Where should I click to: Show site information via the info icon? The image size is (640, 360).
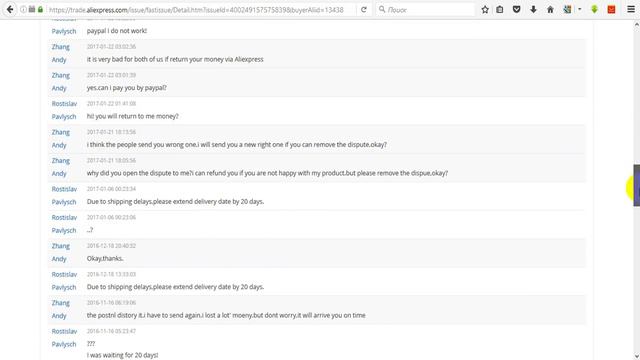[x=23, y=9]
